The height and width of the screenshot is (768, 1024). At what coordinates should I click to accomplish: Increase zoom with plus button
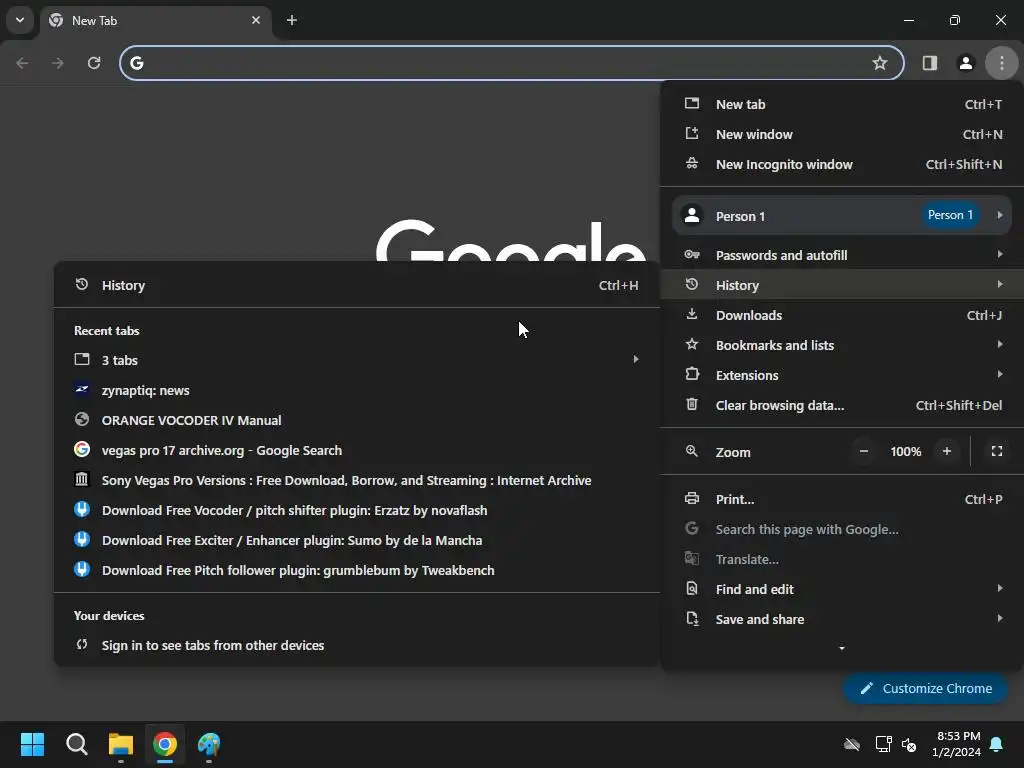click(946, 451)
